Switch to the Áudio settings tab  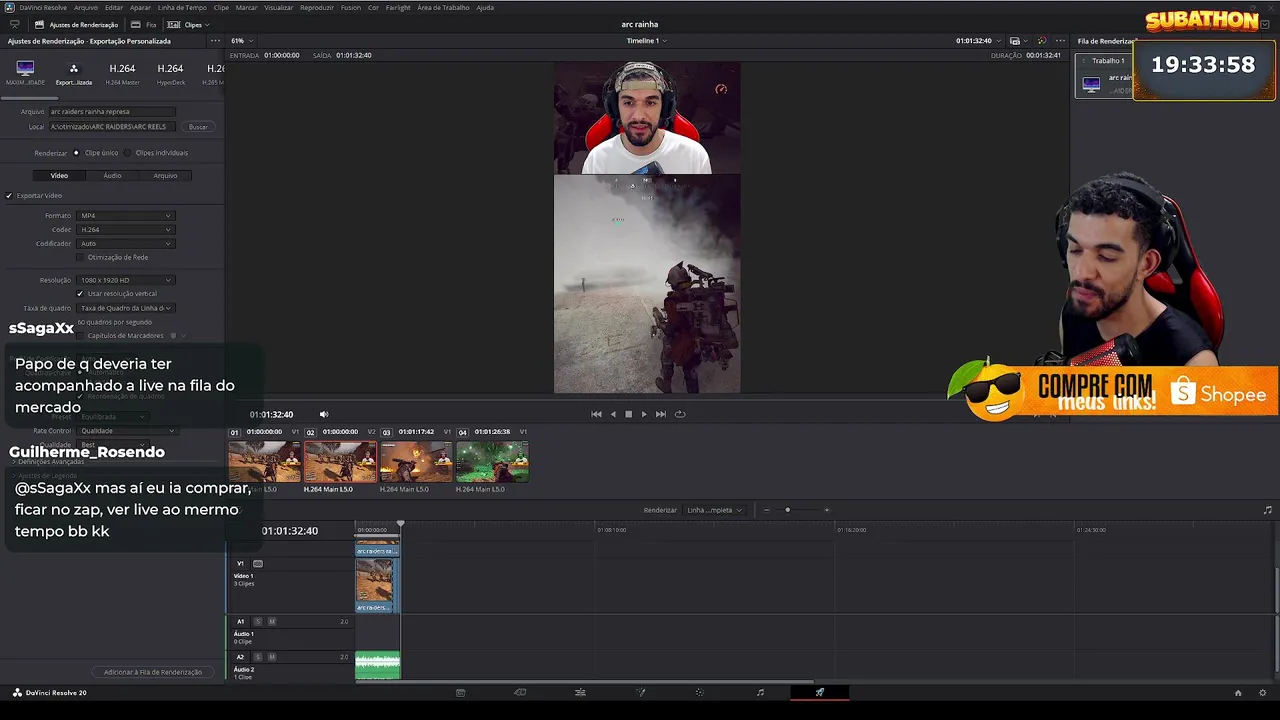click(112, 175)
